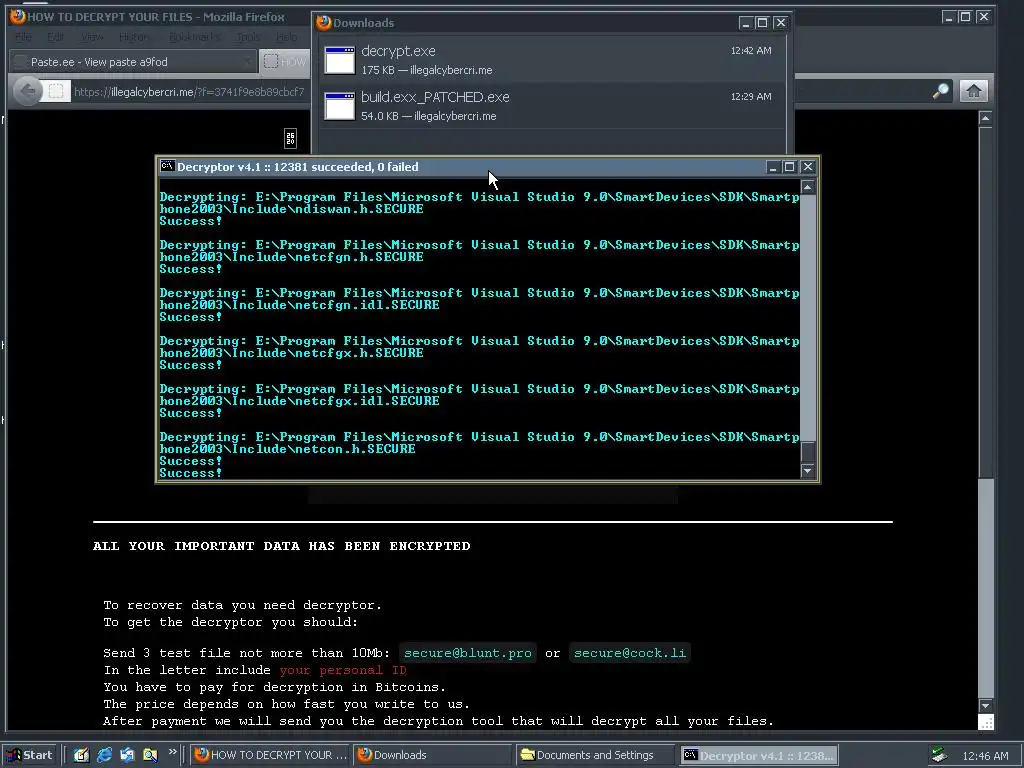Select build.exx_PATCHED.exe name in Downloads list
Screen dimensions: 1024x768
coord(435,97)
